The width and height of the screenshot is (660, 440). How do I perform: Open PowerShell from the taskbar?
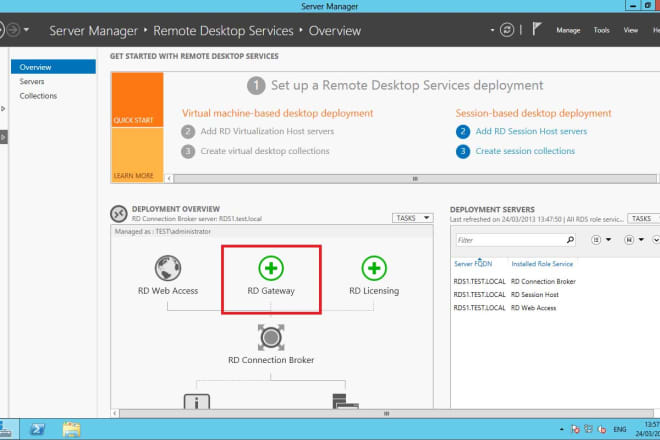(37, 429)
